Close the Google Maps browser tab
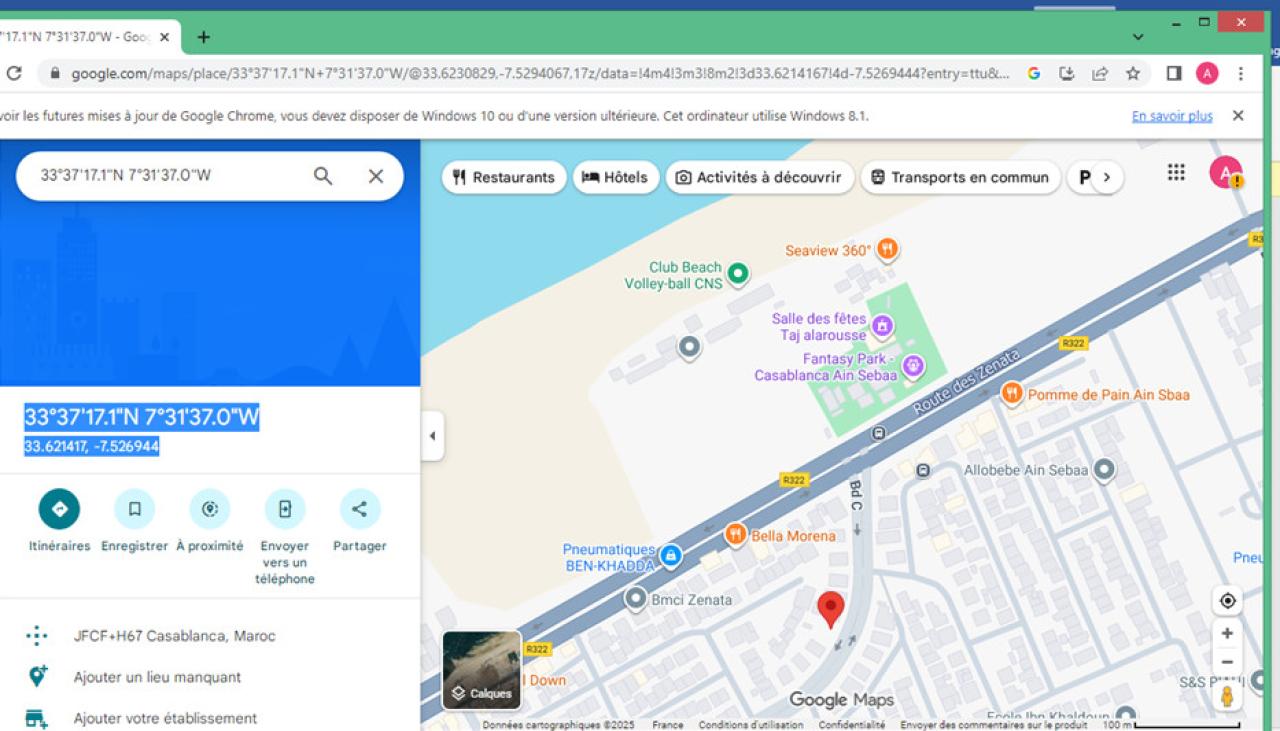This screenshot has height=731, width=1280. 165,37
